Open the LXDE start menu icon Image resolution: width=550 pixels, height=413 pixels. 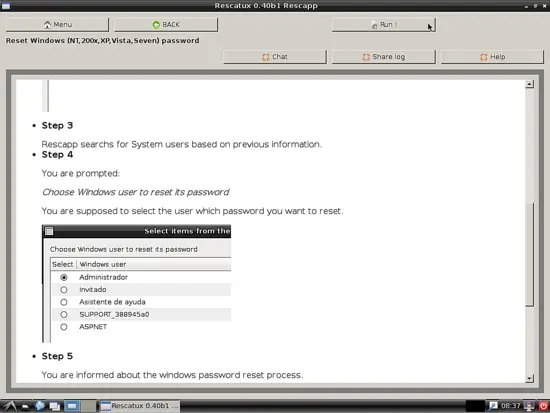point(9,406)
